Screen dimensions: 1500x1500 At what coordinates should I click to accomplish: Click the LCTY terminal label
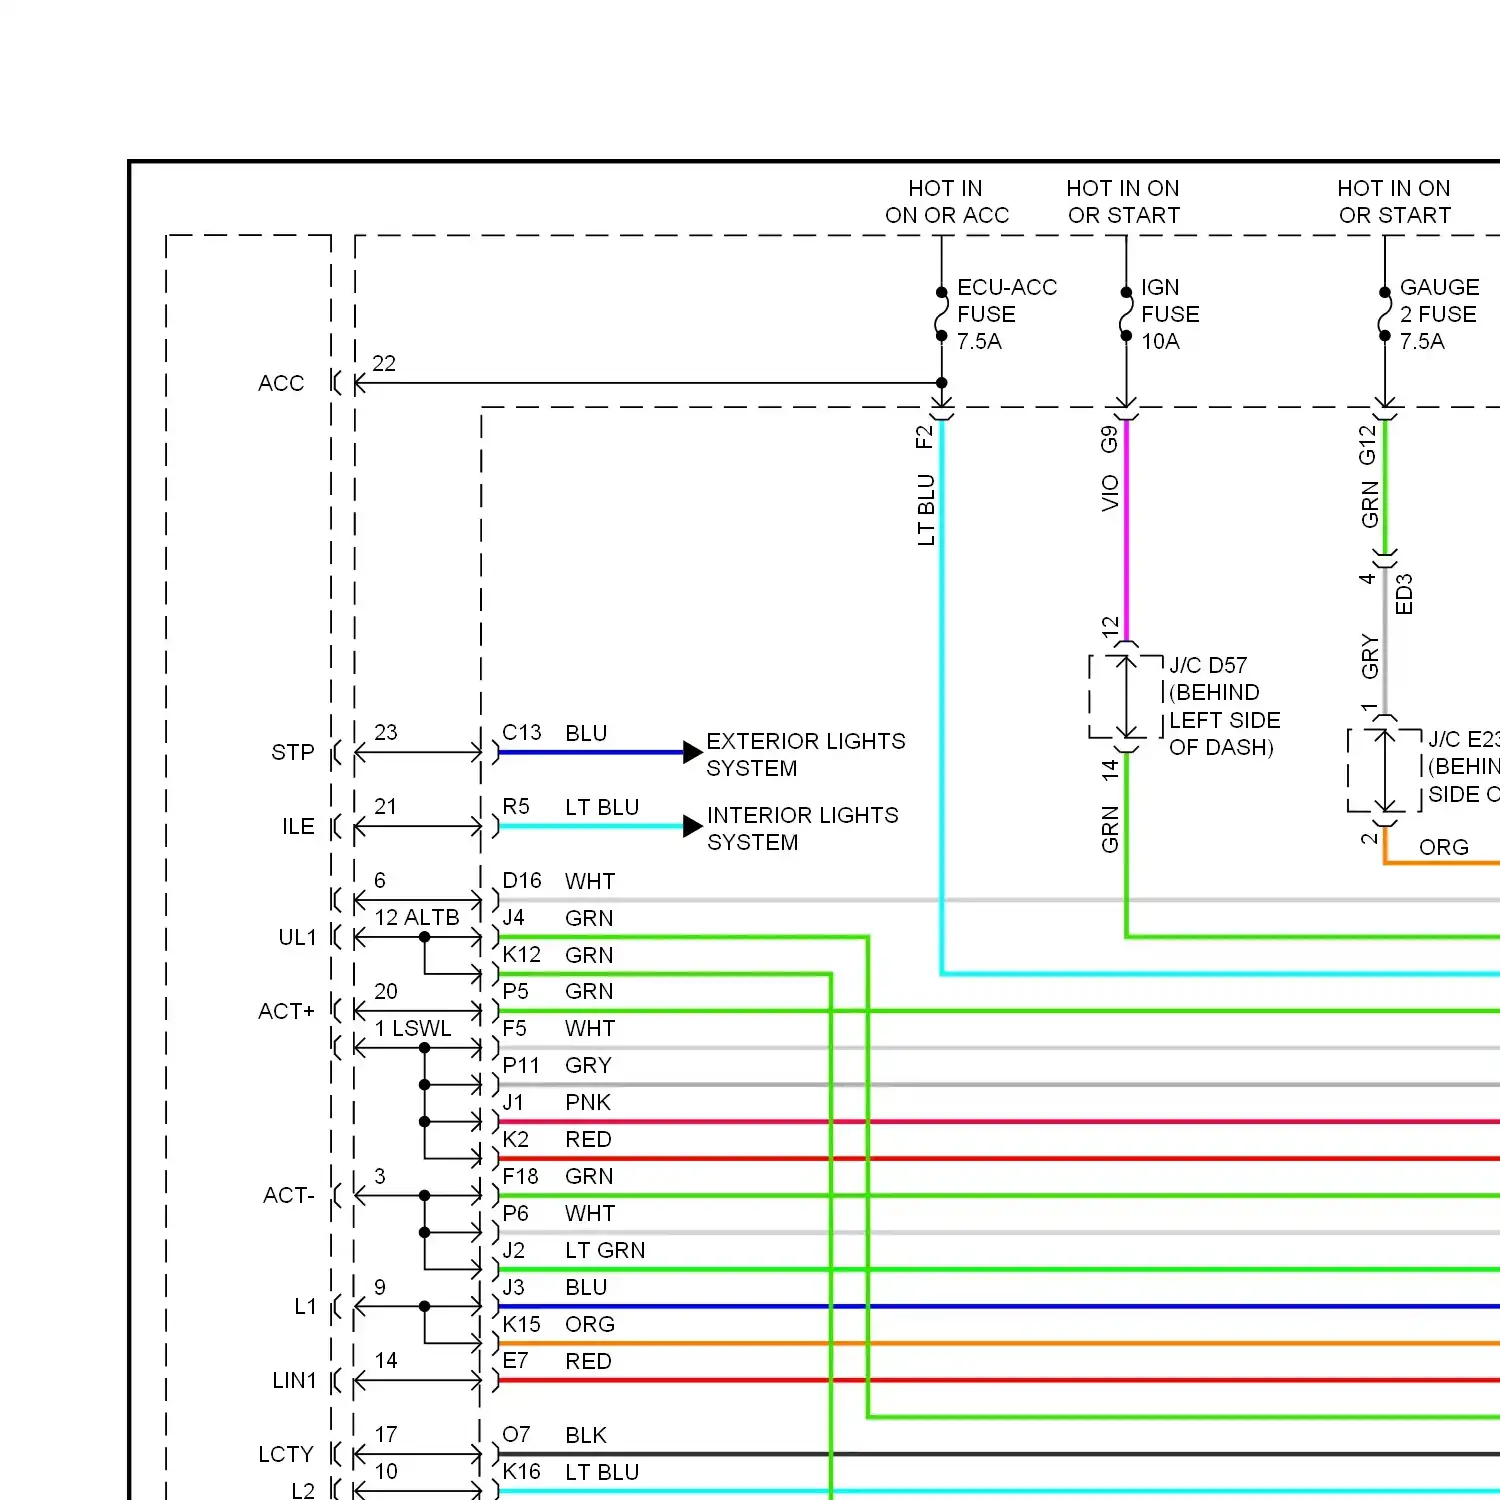coord(286,1454)
